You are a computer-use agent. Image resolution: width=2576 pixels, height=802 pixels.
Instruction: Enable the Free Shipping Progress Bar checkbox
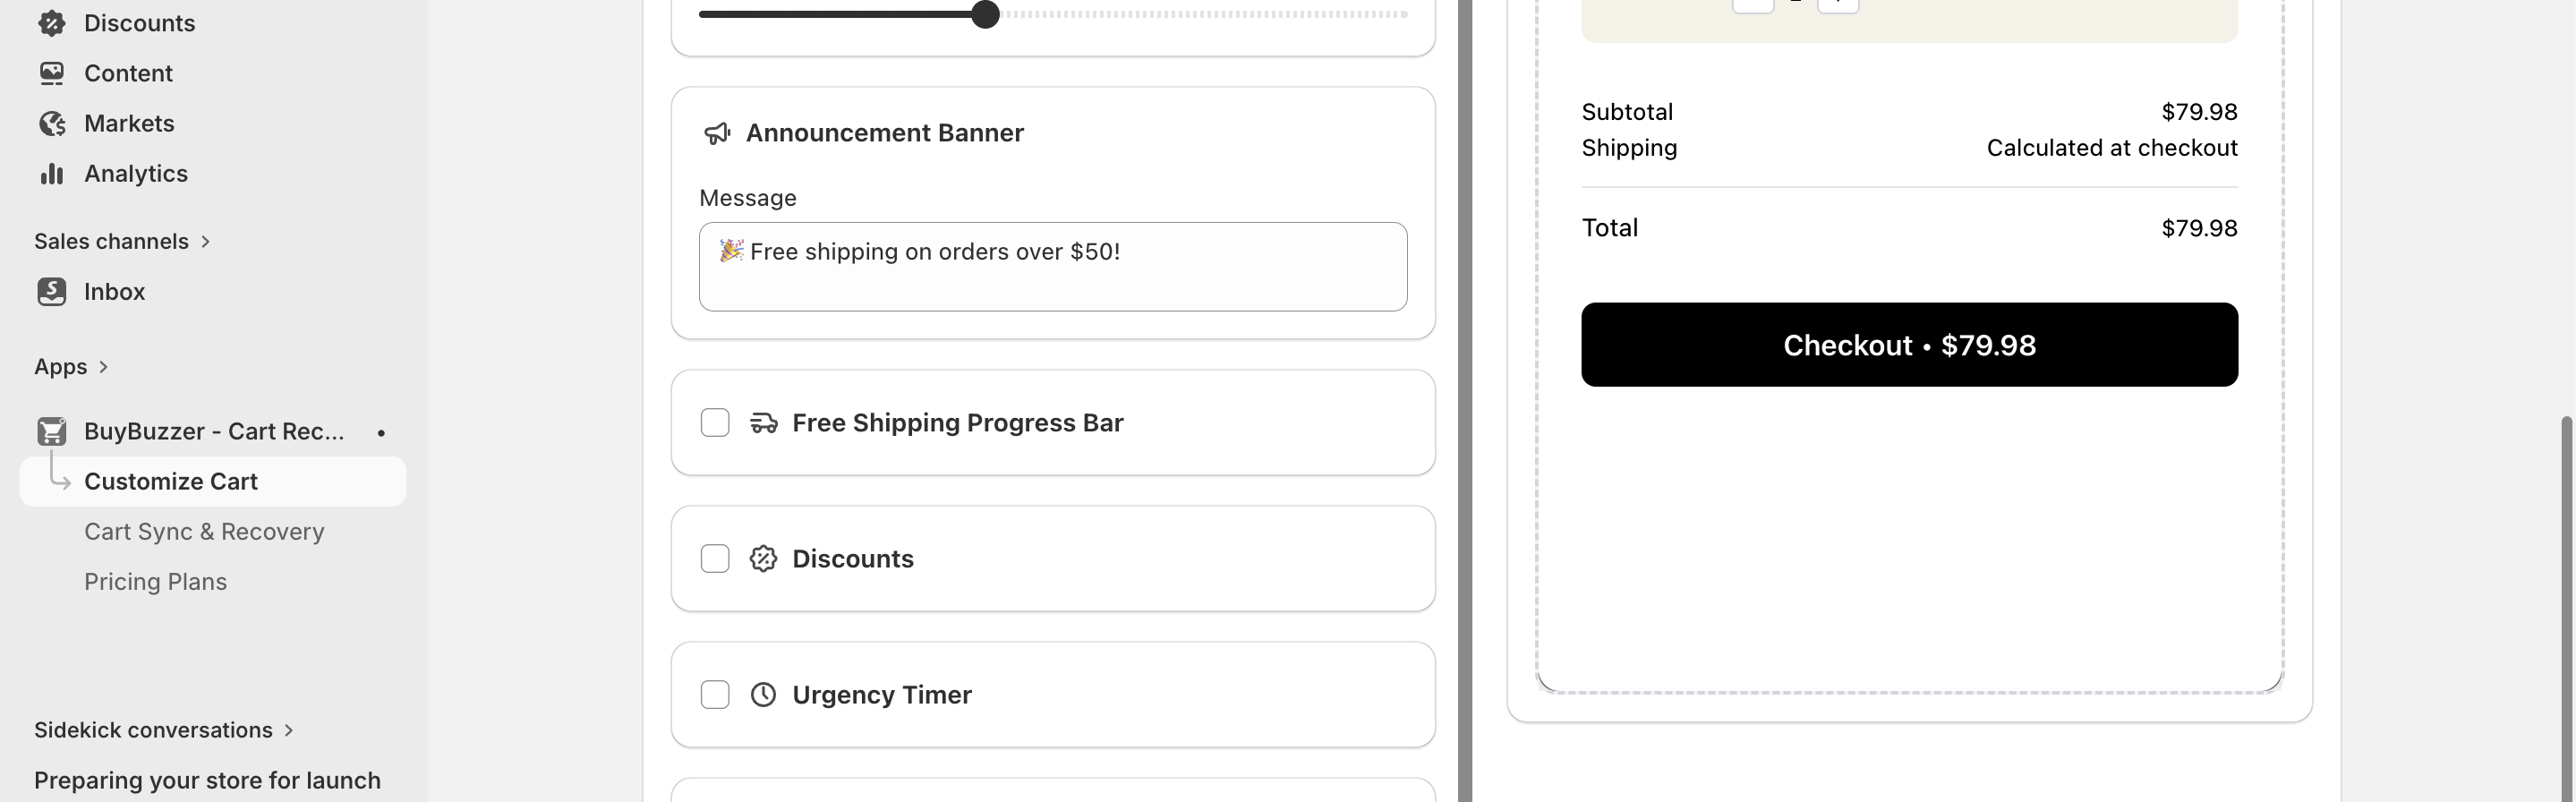[x=715, y=423]
